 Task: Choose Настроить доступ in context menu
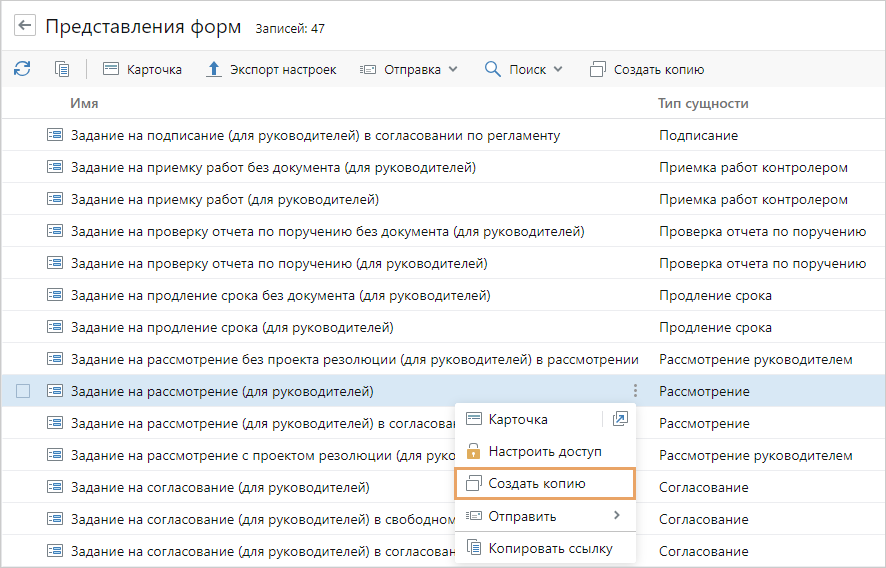point(544,451)
